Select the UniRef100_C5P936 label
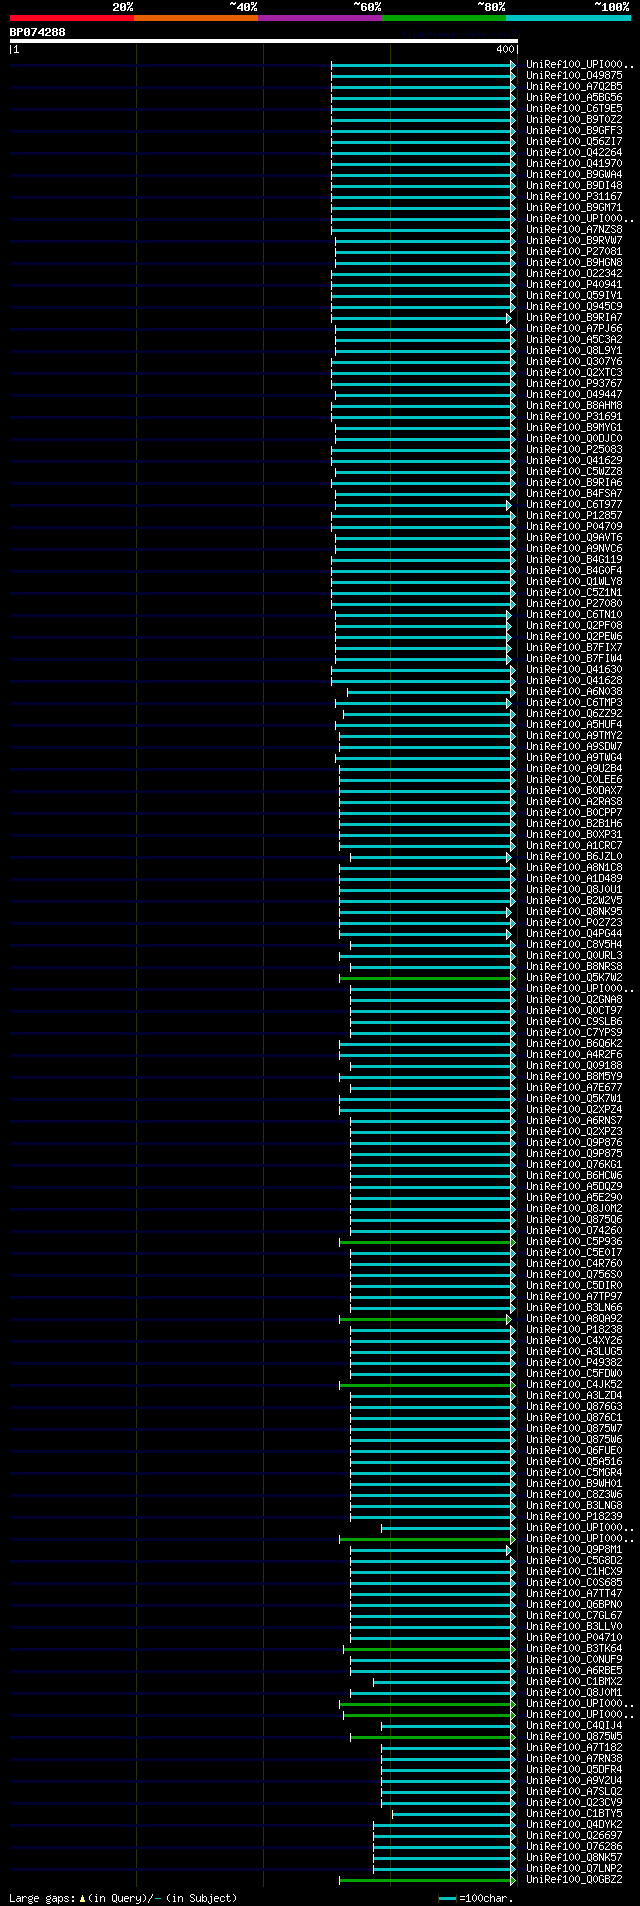 (x=574, y=1241)
